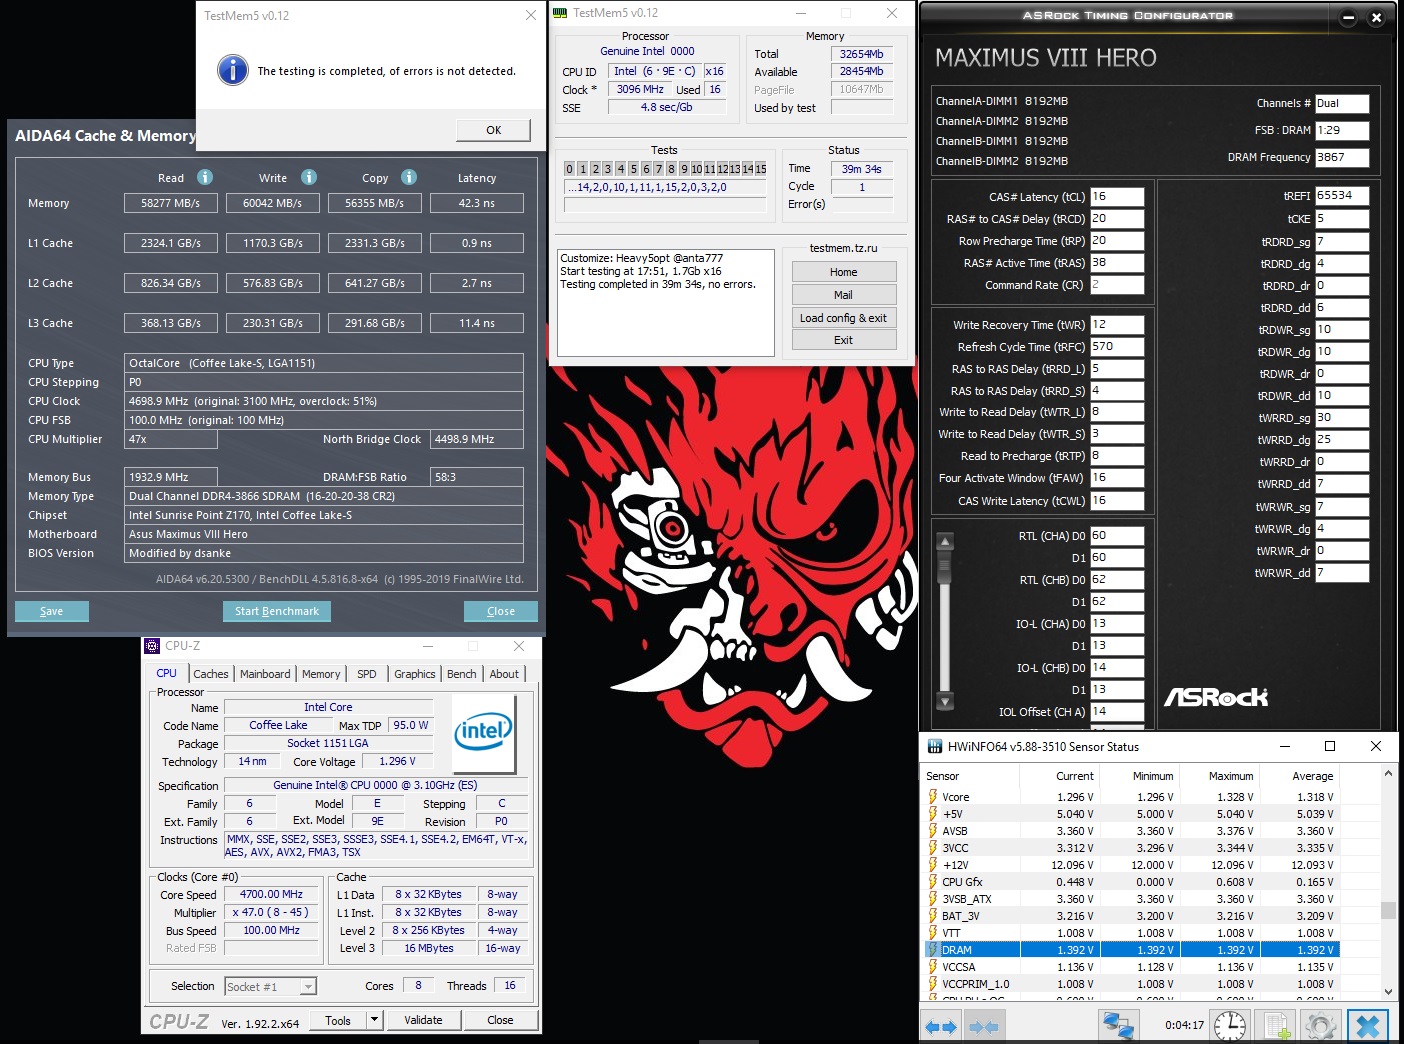Viewport: 1404px width, 1044px height.
Task: Start HWiNFO logging via the sheet-plus icon
Action: click(1276, 1026)
